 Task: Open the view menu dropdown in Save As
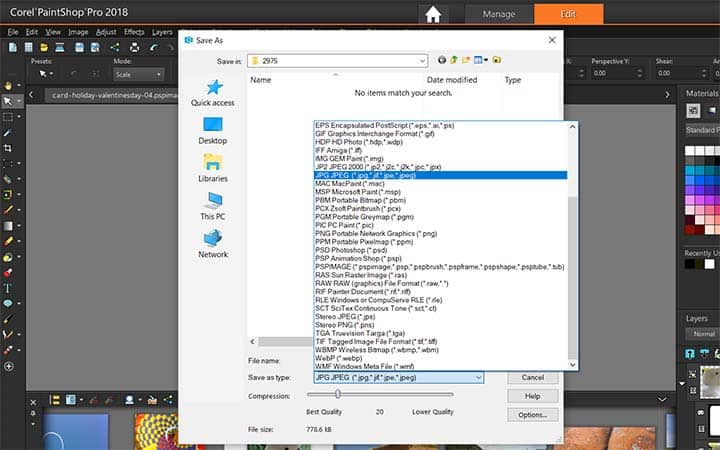click(x=481, y=60)
